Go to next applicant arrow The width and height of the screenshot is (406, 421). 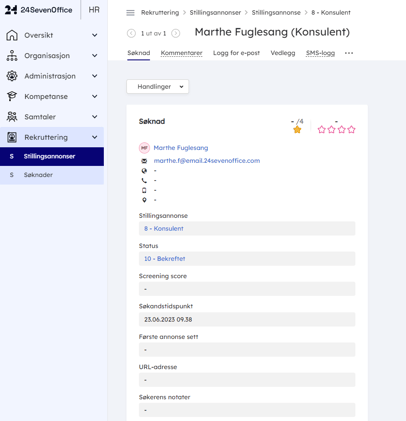[x=176, y=33]
